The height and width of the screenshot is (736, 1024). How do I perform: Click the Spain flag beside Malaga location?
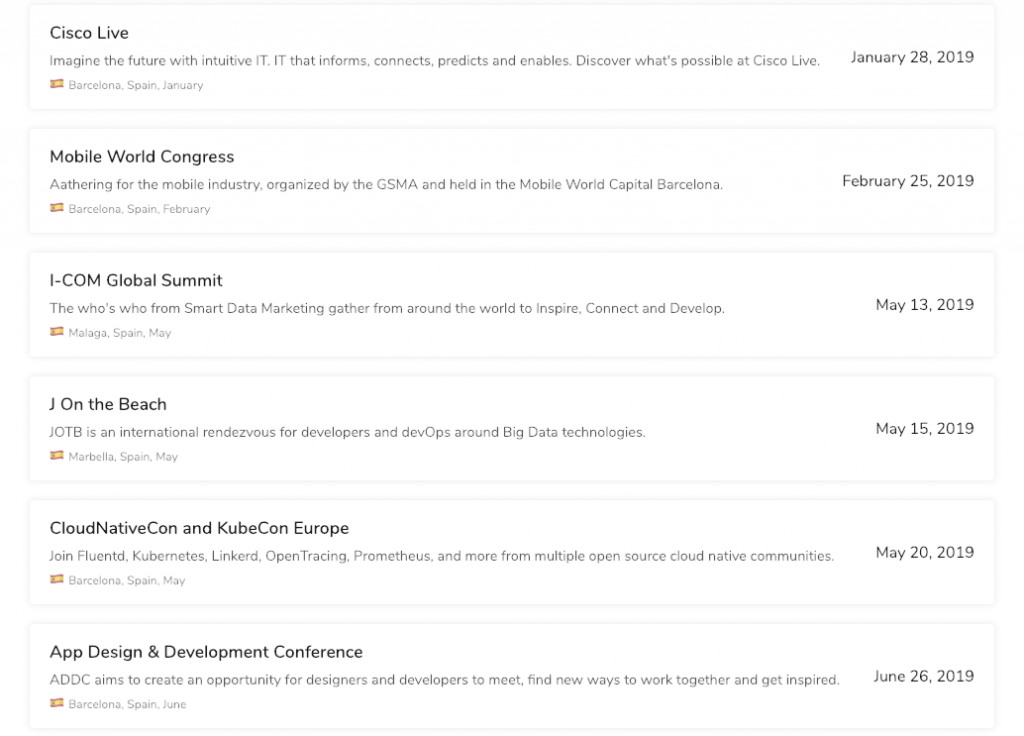click(x=57, y=332)
